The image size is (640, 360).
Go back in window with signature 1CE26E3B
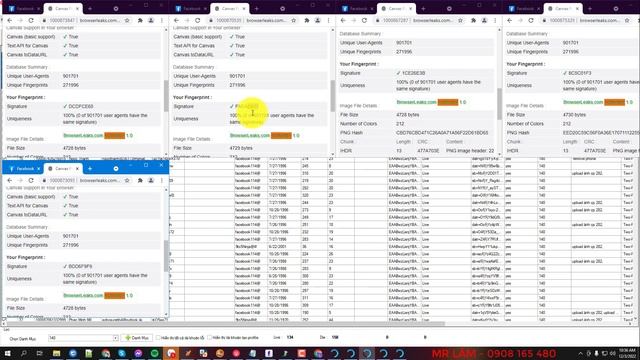pyautogui.click(x=343, y=20)
